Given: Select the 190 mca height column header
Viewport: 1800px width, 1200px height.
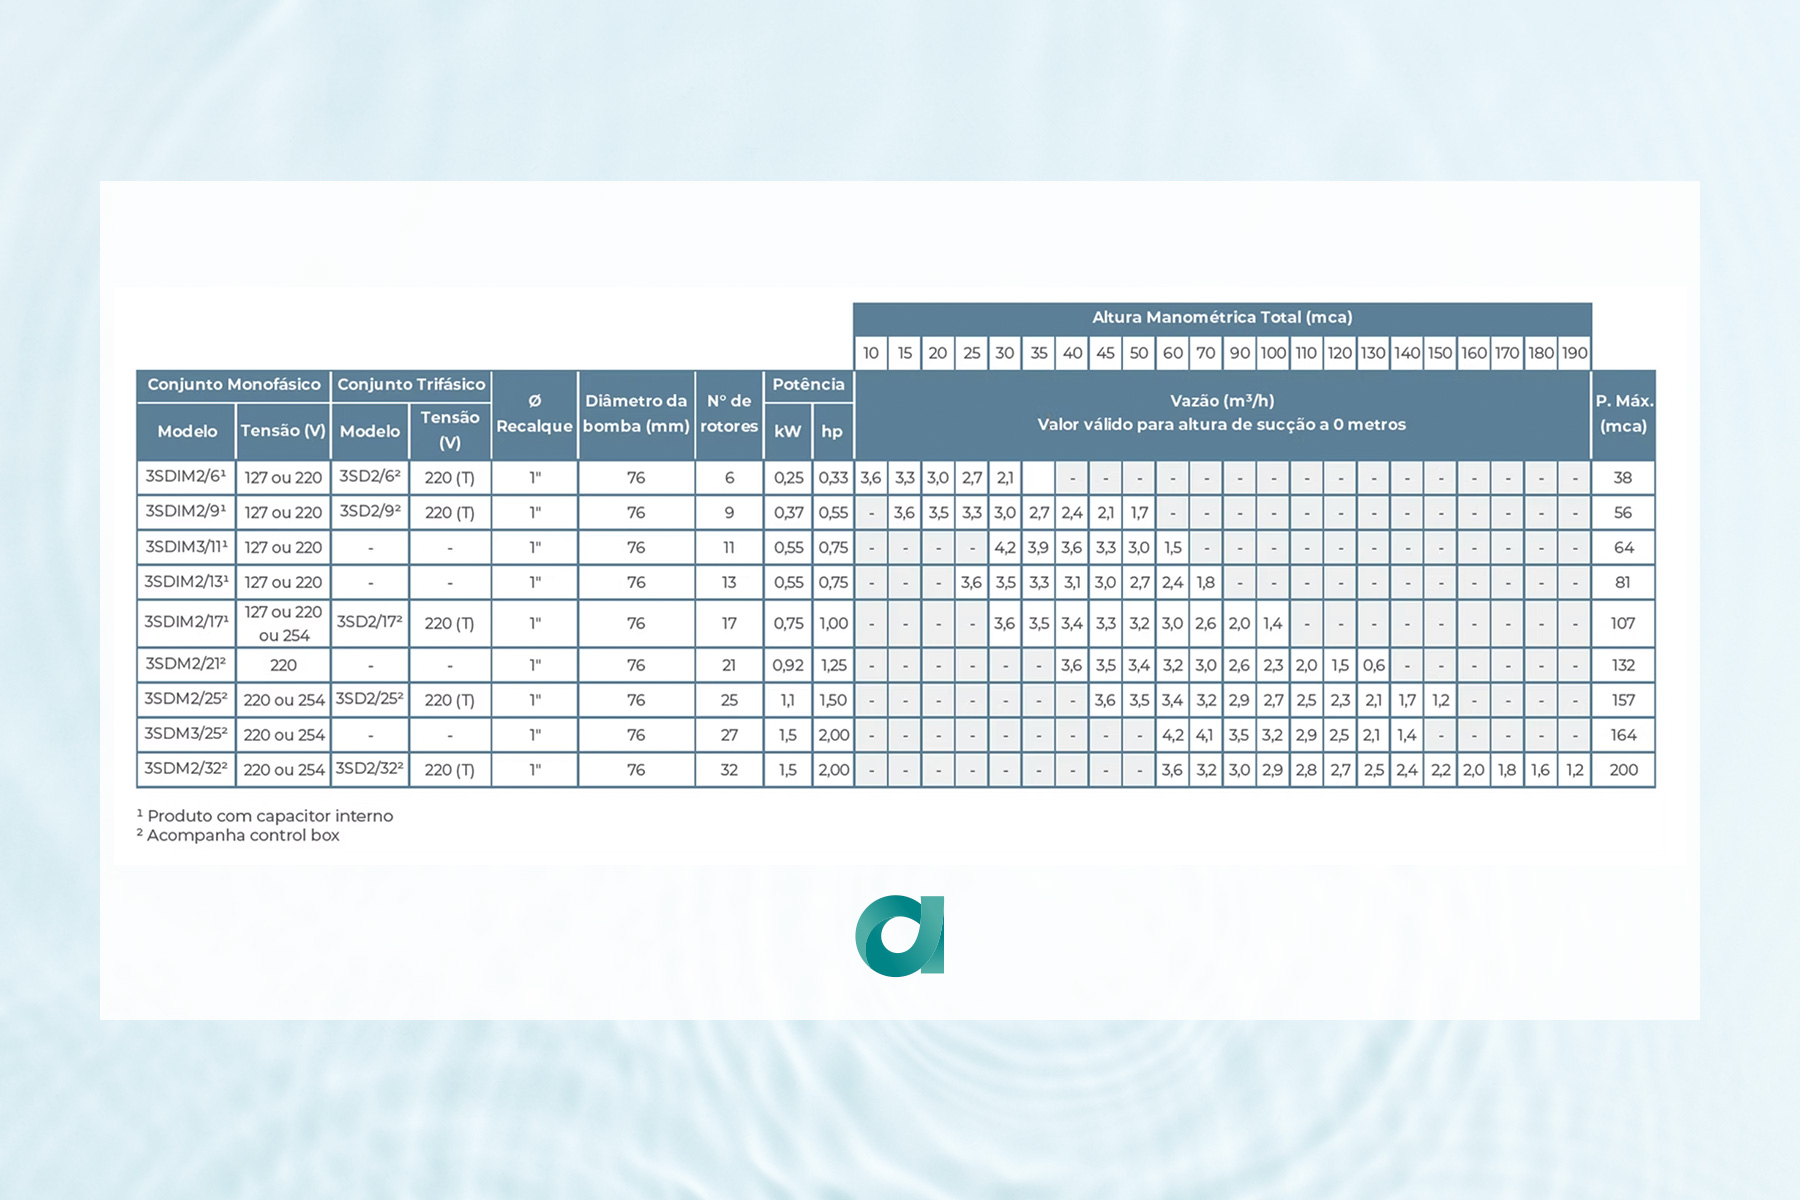Looking at the screenshot, I should (x=1574, y=353).
